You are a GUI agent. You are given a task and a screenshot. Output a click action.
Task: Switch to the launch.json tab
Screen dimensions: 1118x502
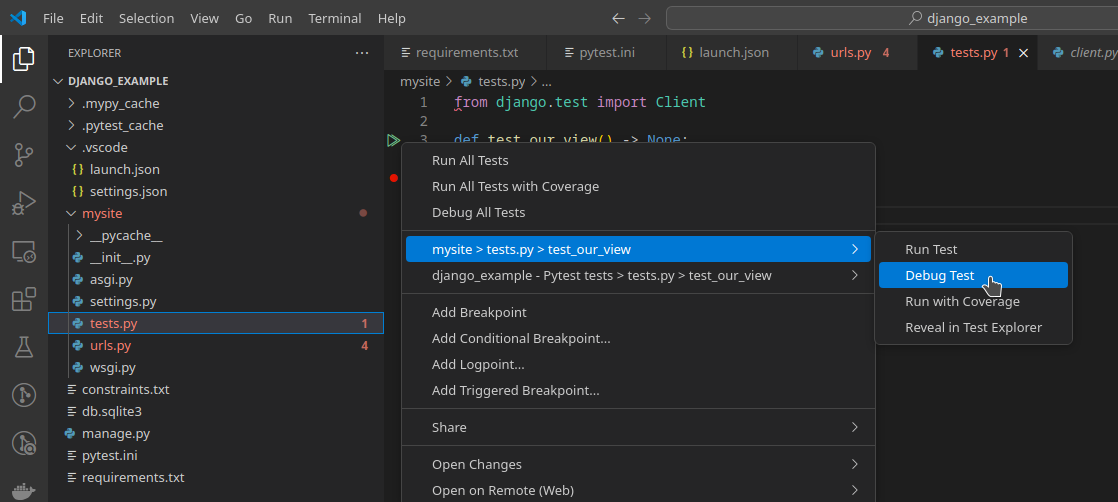point(724,53)
